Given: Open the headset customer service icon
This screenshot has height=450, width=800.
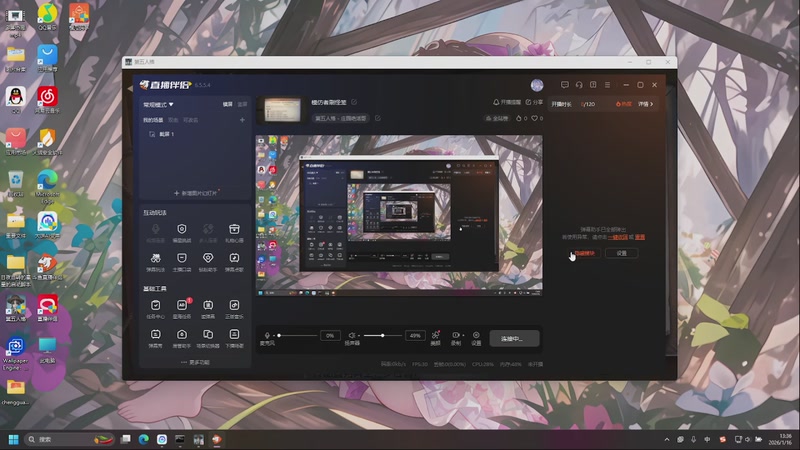Looking at the screenshot, I should click(579, 85).
